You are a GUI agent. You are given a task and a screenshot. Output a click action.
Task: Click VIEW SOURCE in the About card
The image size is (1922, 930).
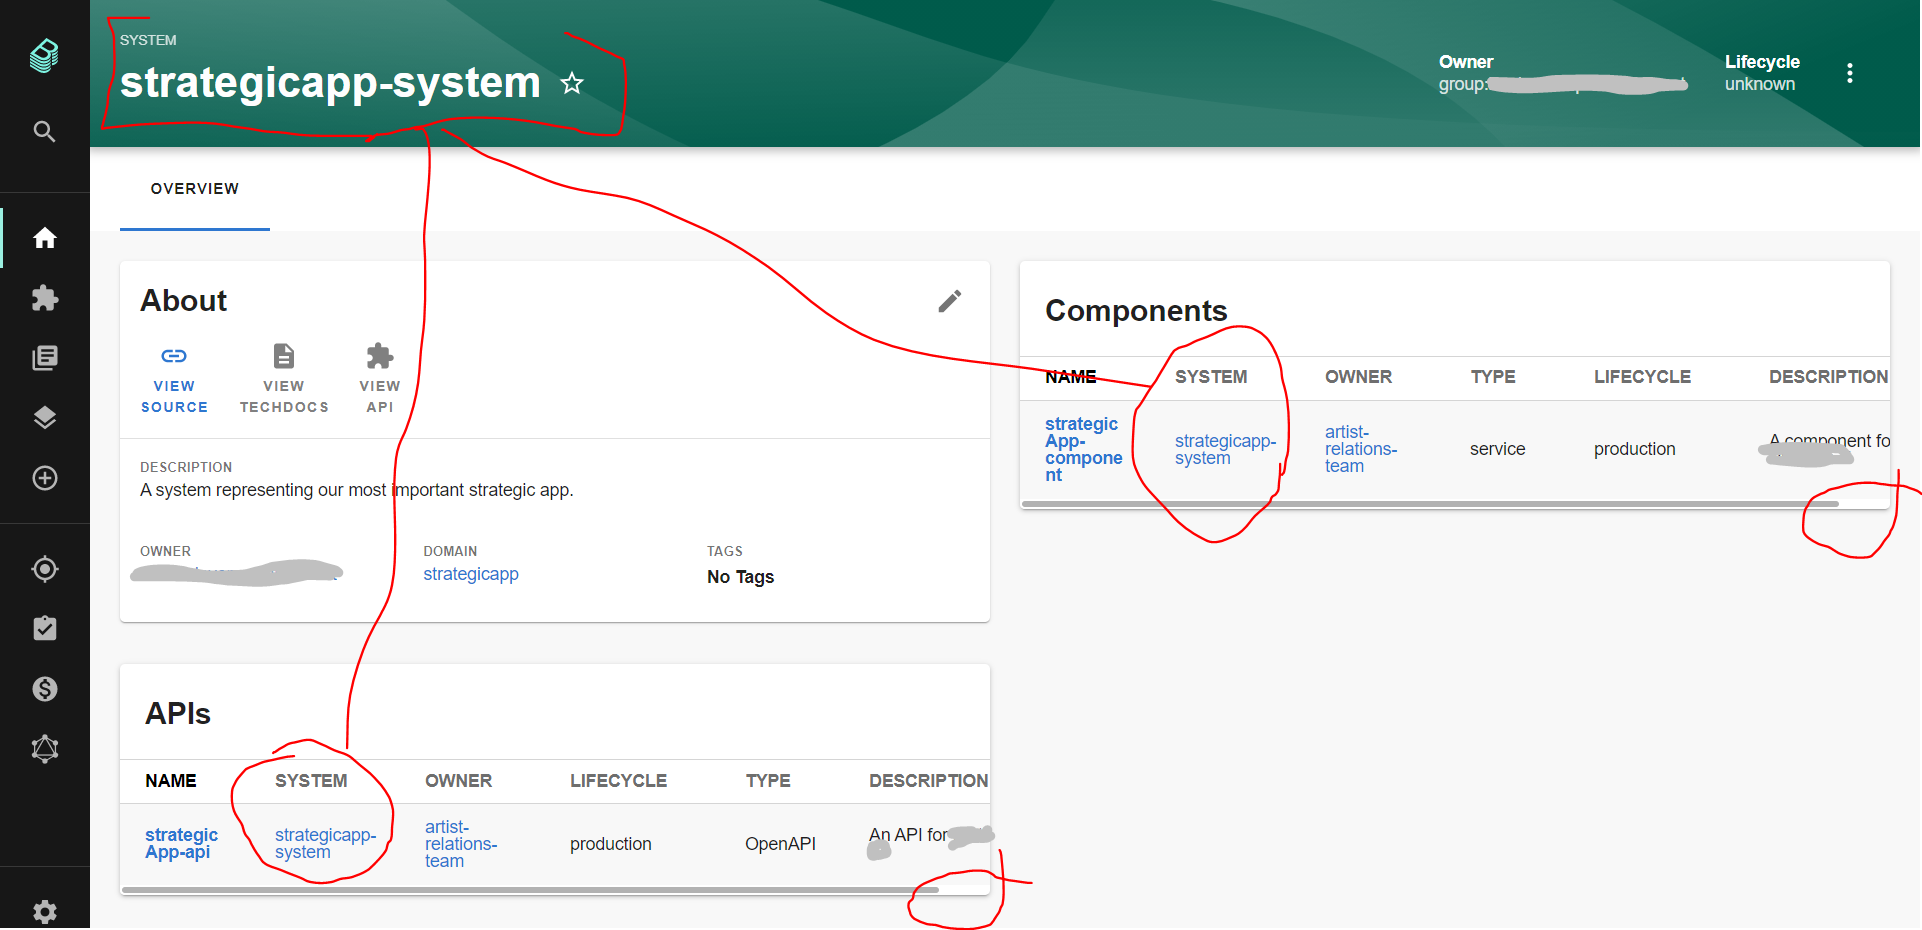174,380
